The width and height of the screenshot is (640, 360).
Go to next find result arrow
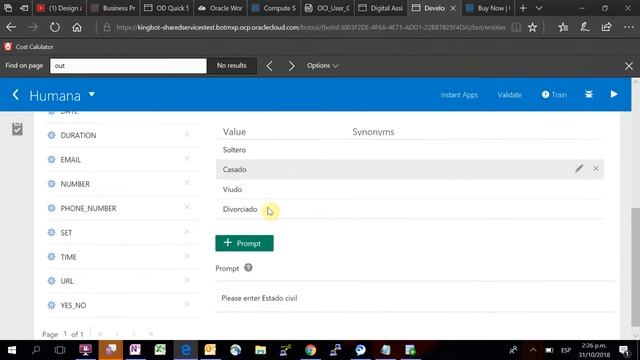[291, 66]
